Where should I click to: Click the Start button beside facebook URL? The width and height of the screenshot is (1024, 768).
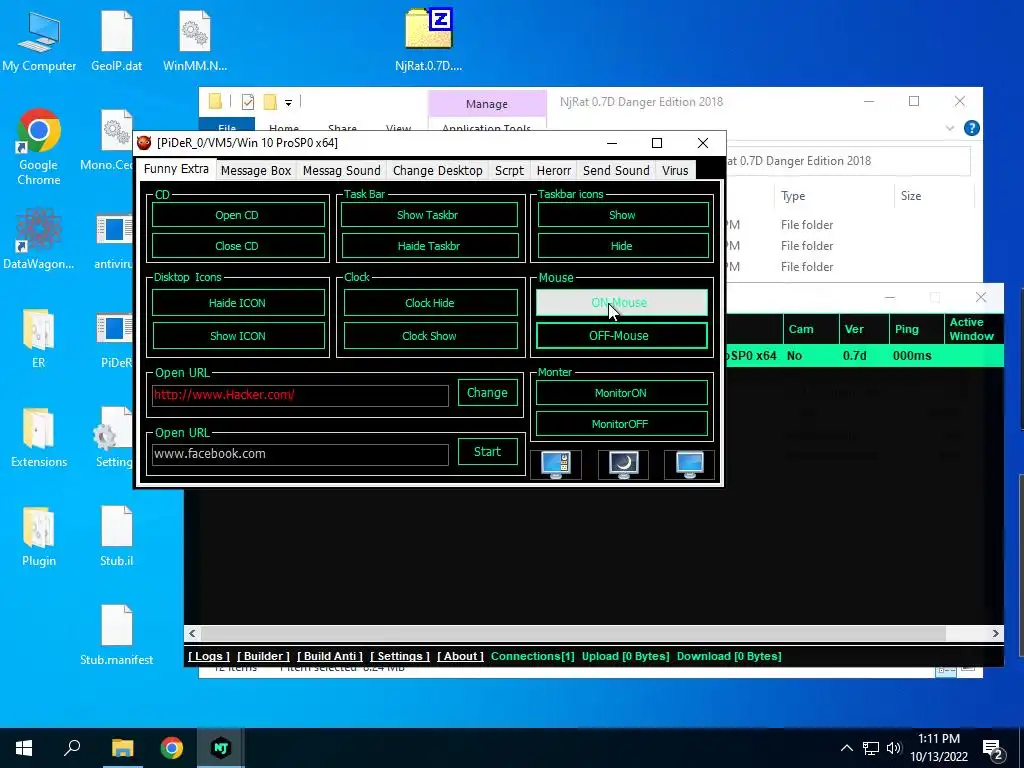(487, 452)
